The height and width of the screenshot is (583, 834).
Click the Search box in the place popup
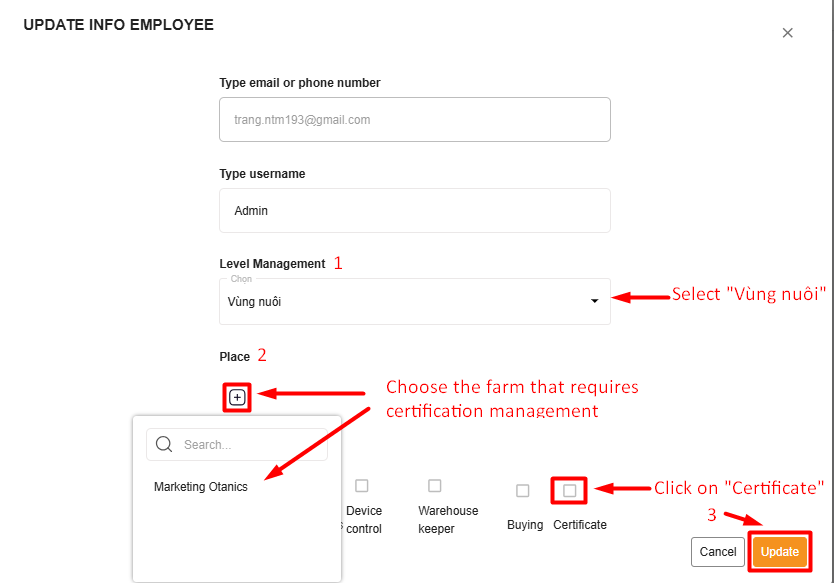250,445
